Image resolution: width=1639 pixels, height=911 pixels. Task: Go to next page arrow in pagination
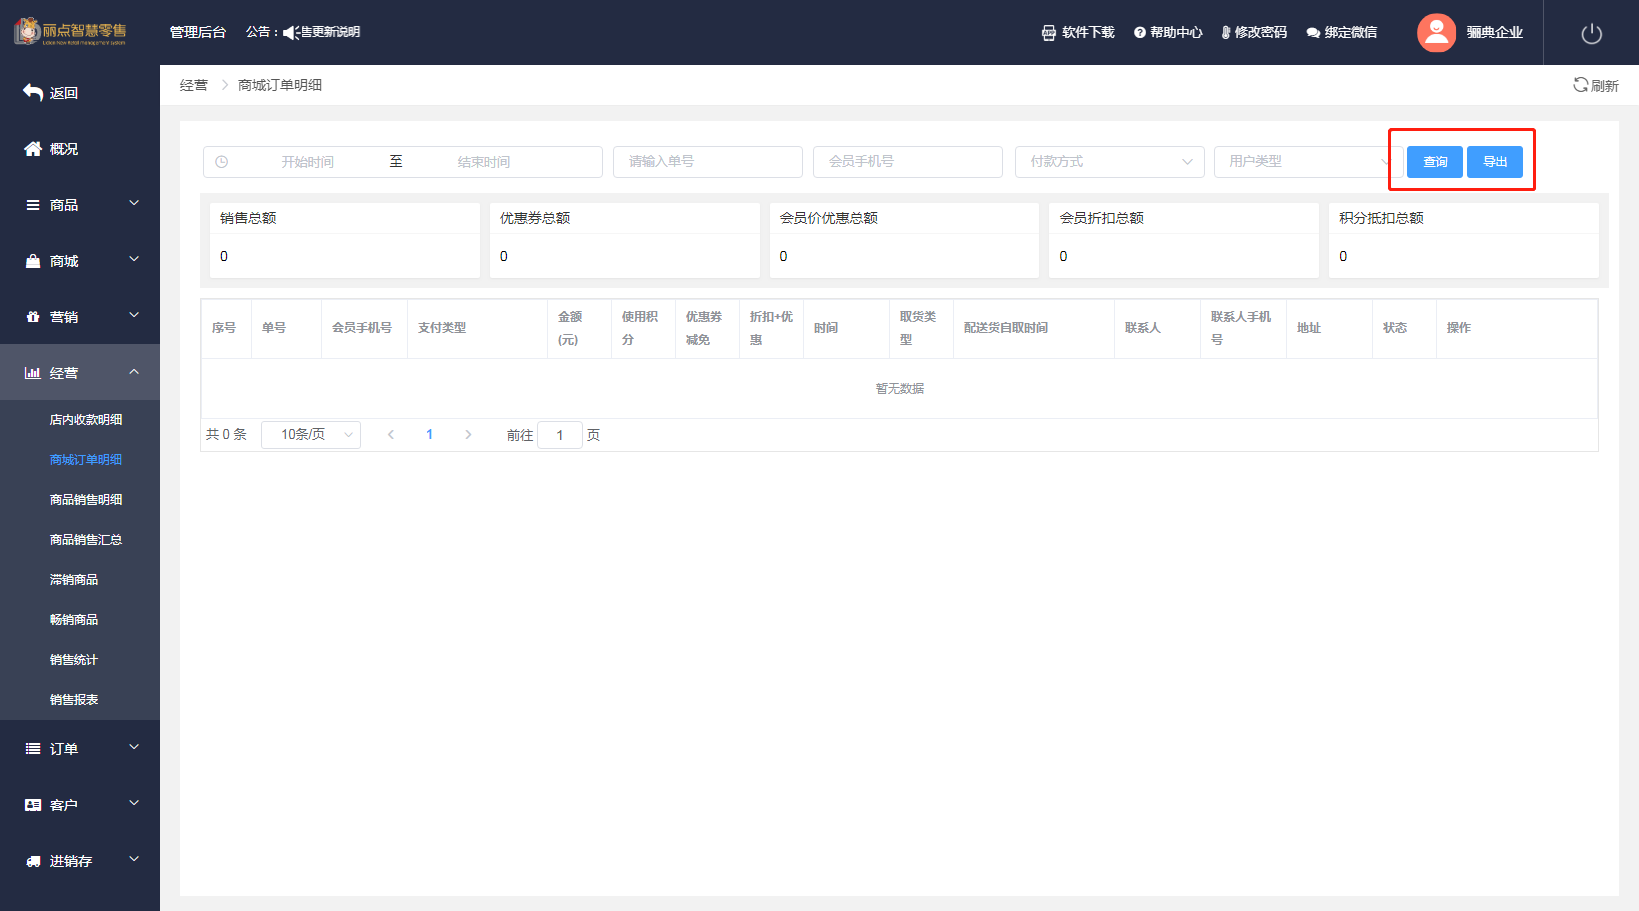pyautogui.click(x=468, y=434)
